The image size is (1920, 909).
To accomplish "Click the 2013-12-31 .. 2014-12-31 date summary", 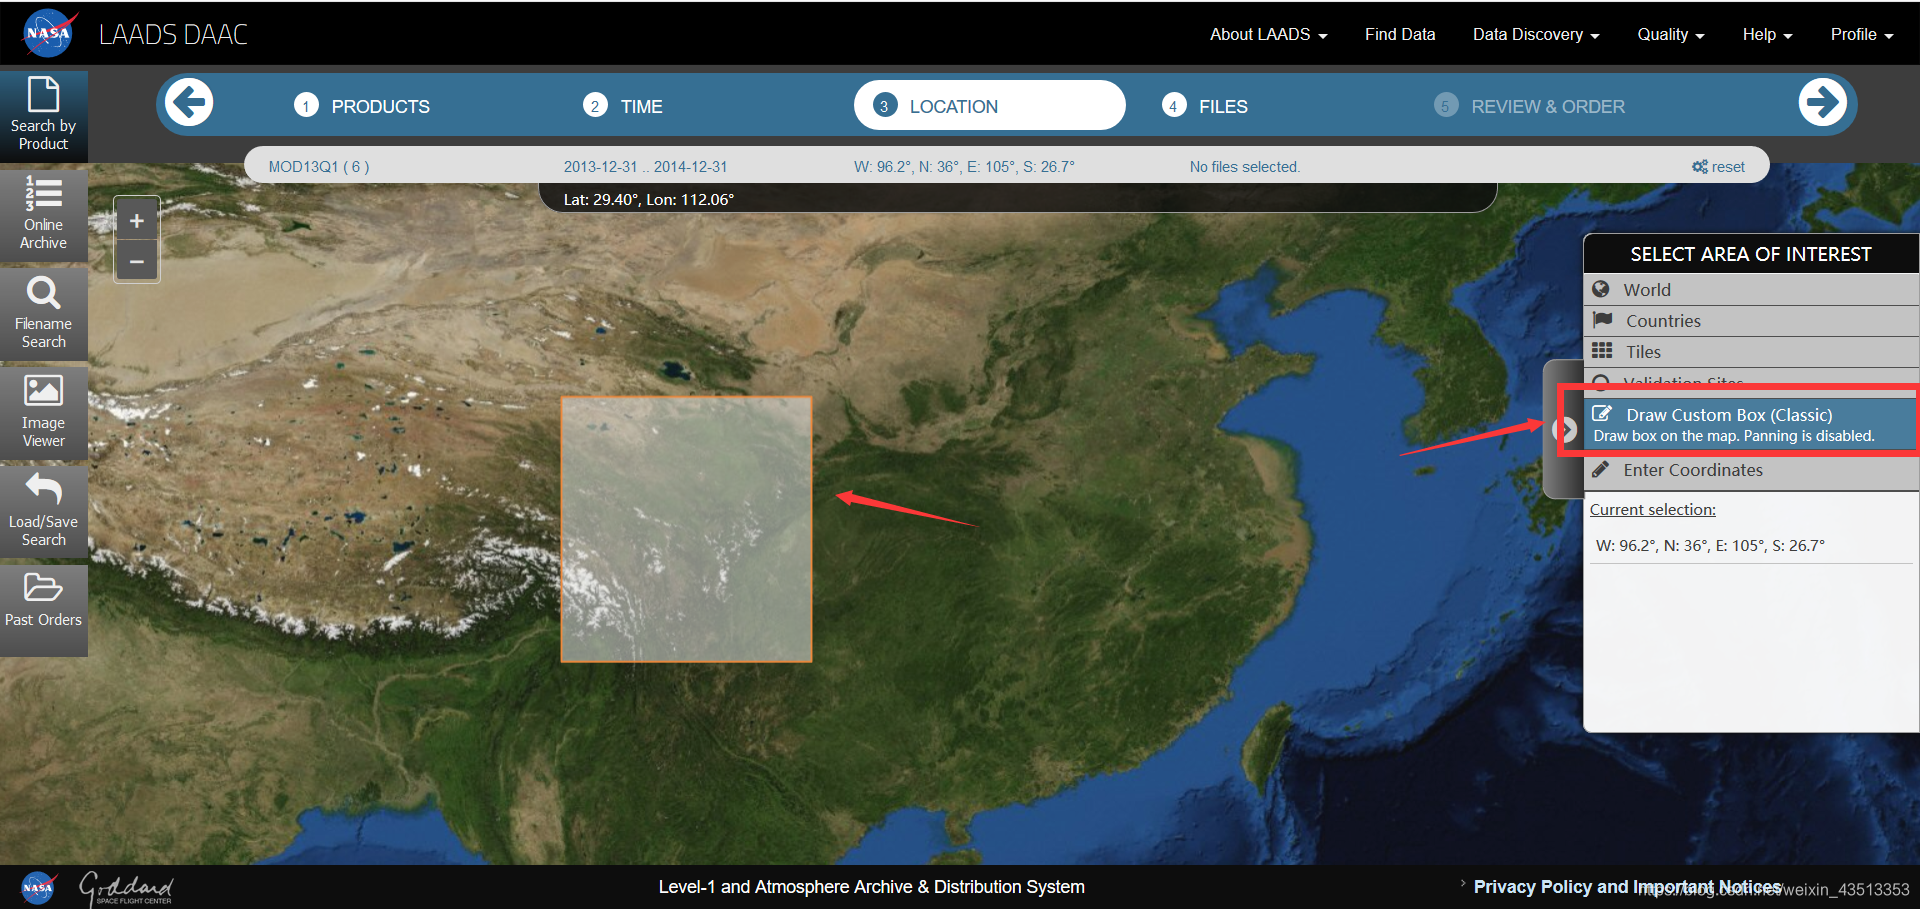I will (645, 167).
